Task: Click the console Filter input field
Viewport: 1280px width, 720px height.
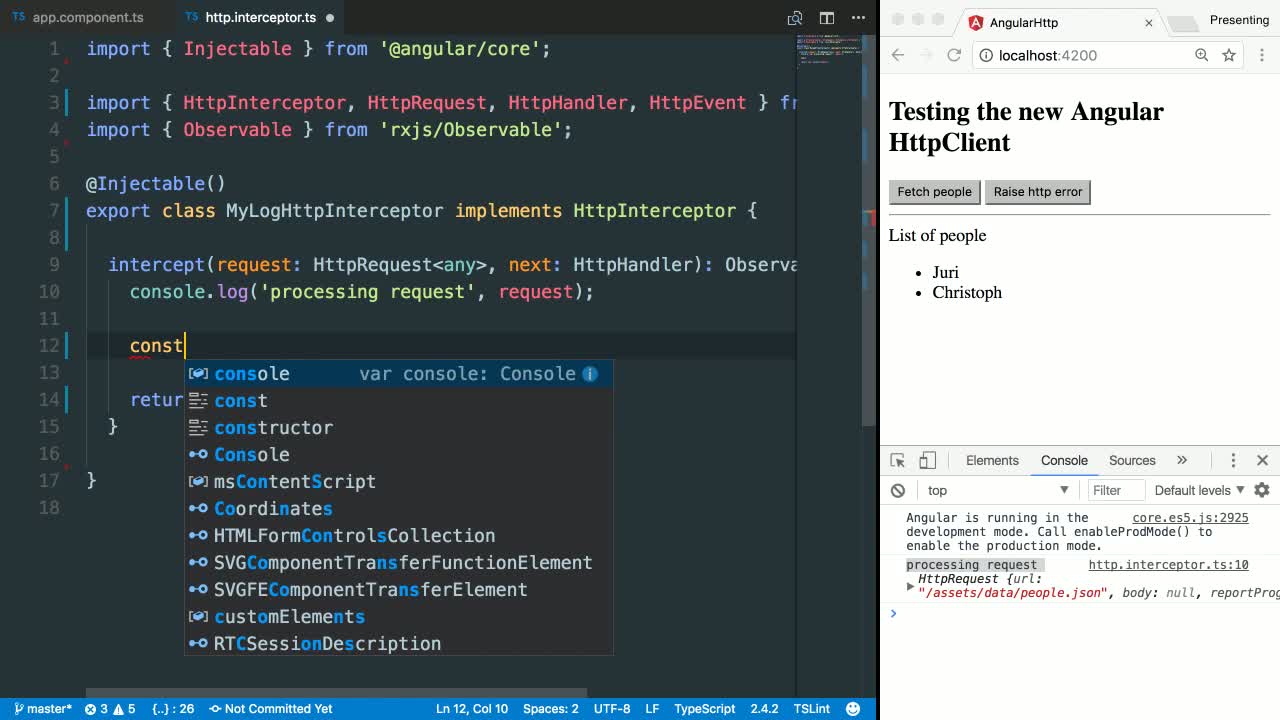Action: coord(1115,490)
